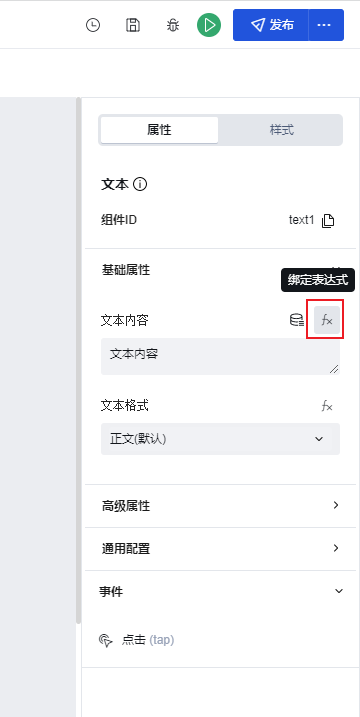Click the panel vertical scrollbar
The width and height of the screenshot is (360, 717).
click(79, 360)
